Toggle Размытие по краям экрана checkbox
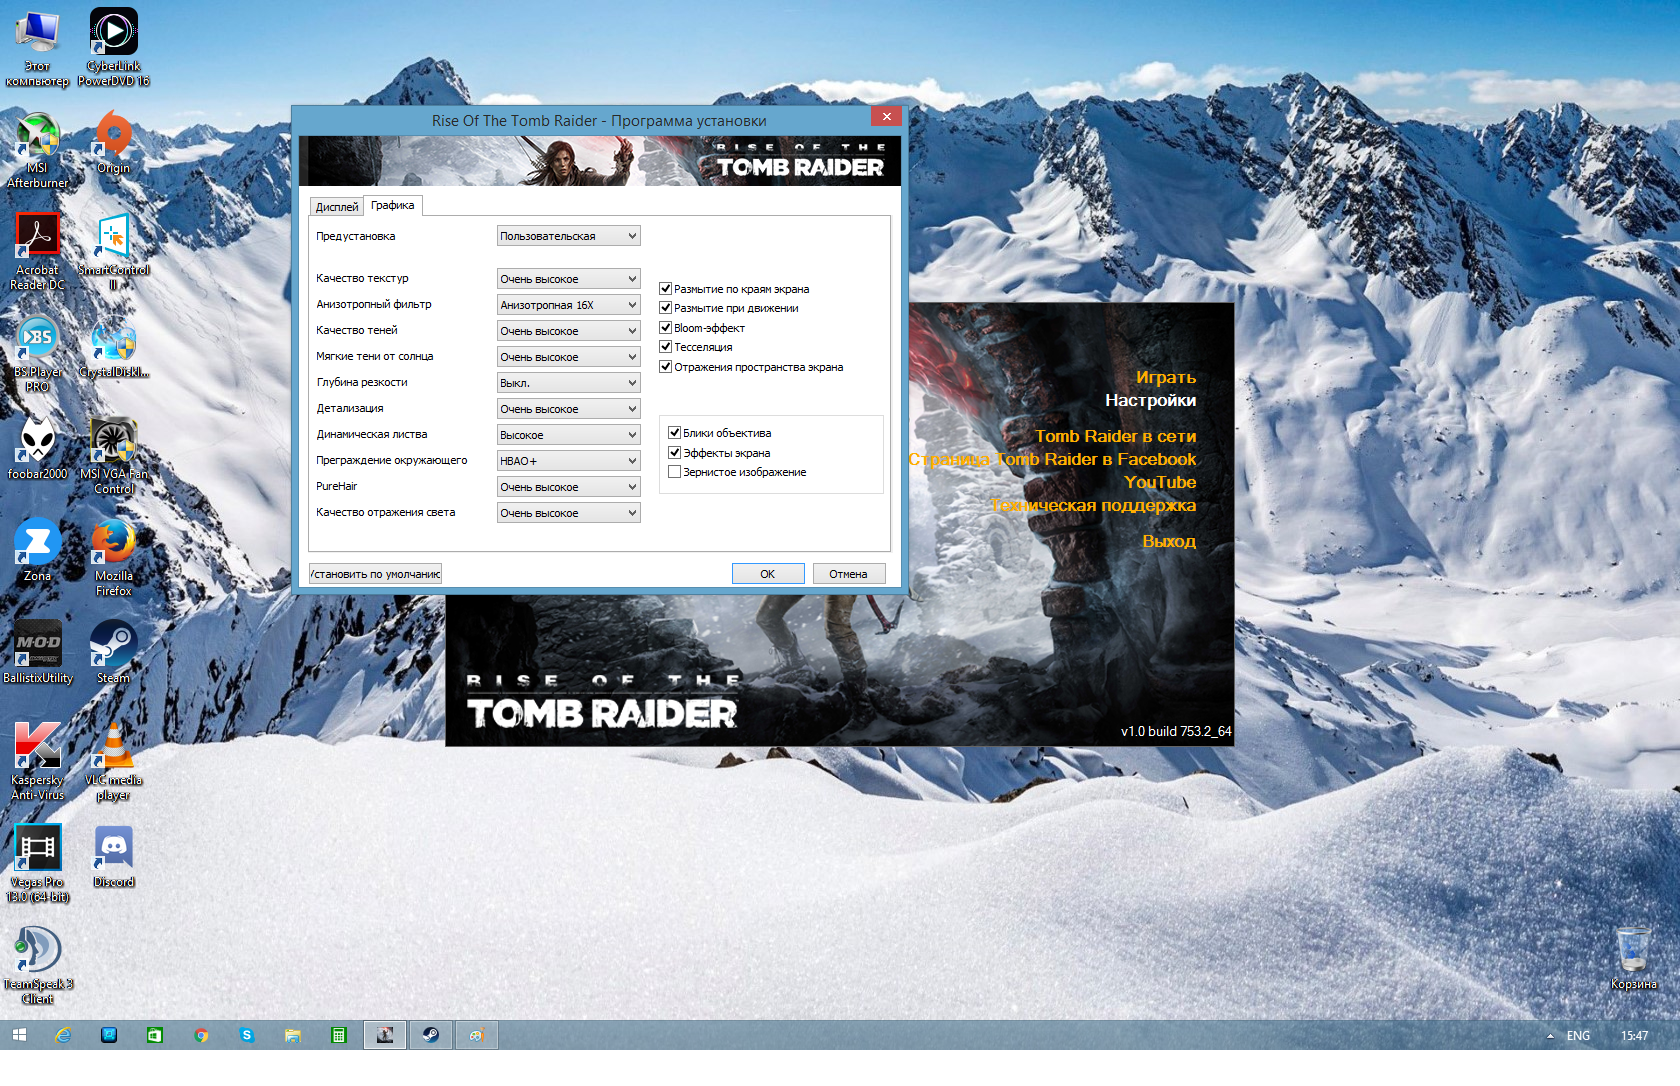The height and width of the screenshot is (1086, 1680). click(x=666, y=289)
